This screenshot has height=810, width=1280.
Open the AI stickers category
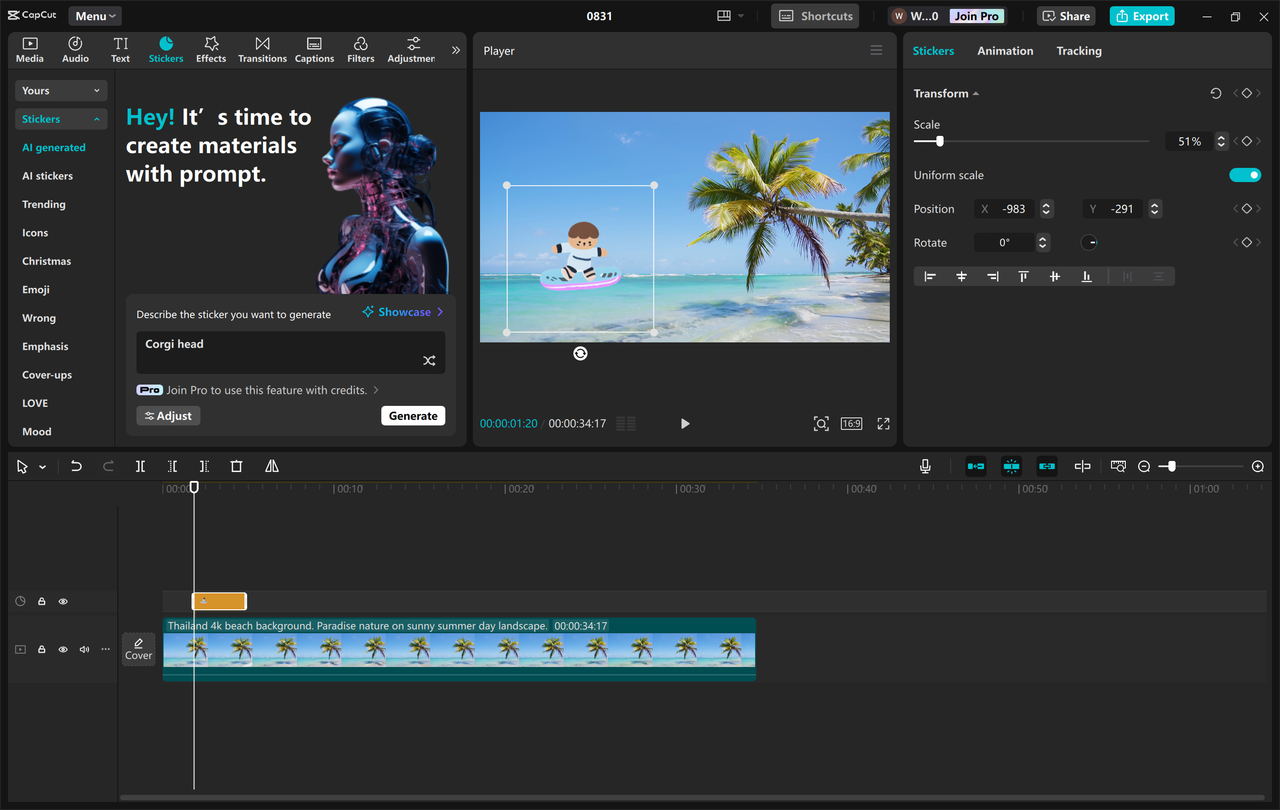[46, 175]
